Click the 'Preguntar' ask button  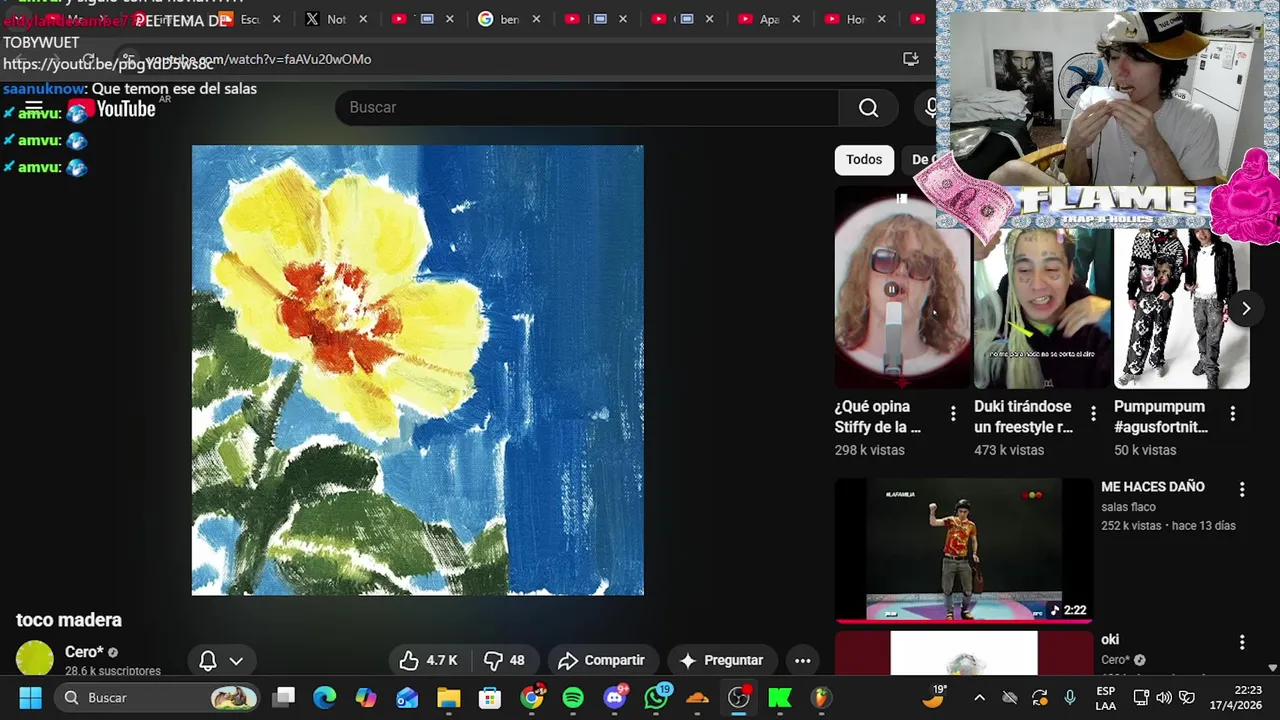[x=721, y=660]
